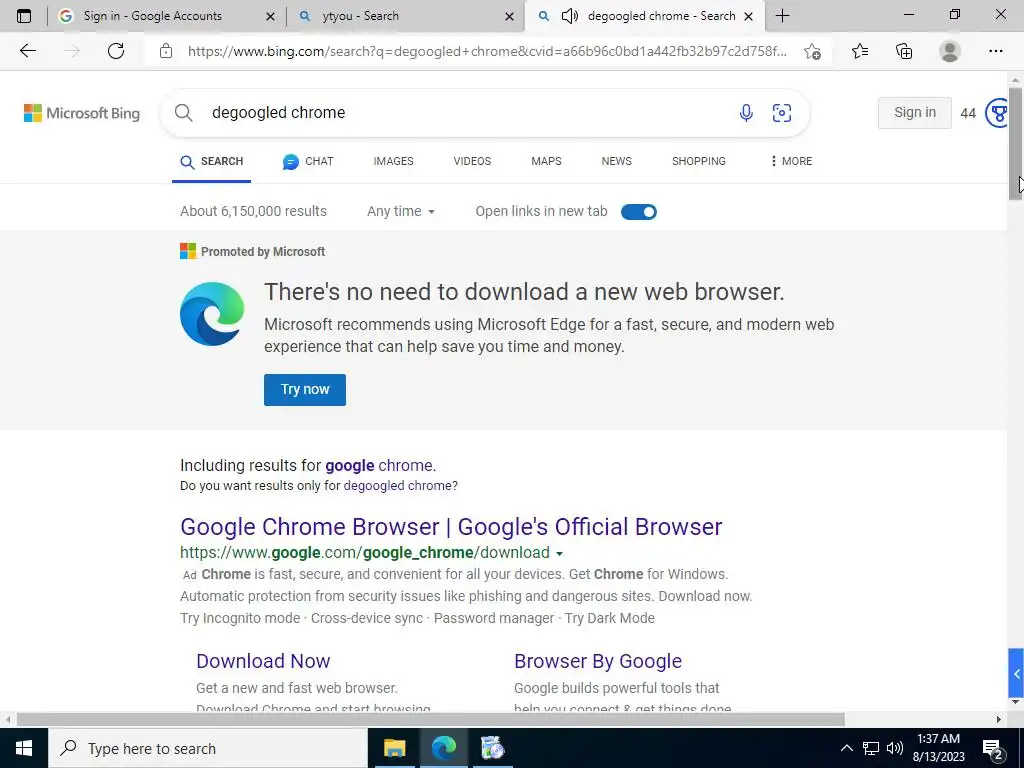1024x768 pixels.
Task: Search using voice microphone icon
Action: [746, 113]
